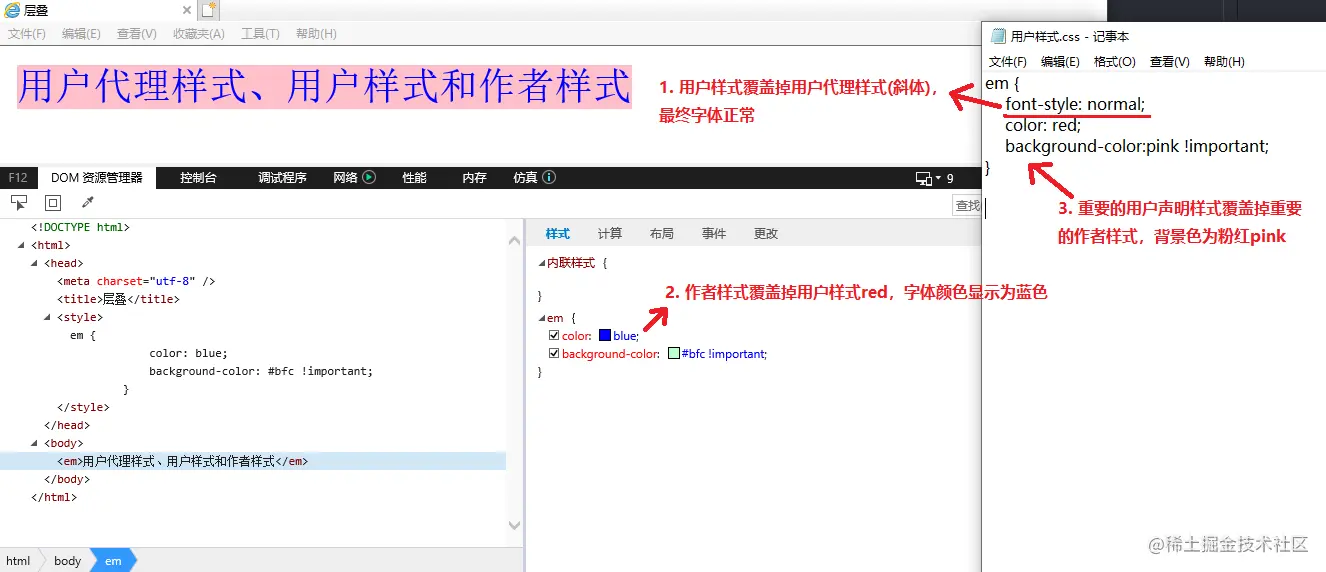Viewport: 1326px width, 572px height.
Task: Open the browser 收藏夹(A) menu
Action: point(199,34)
